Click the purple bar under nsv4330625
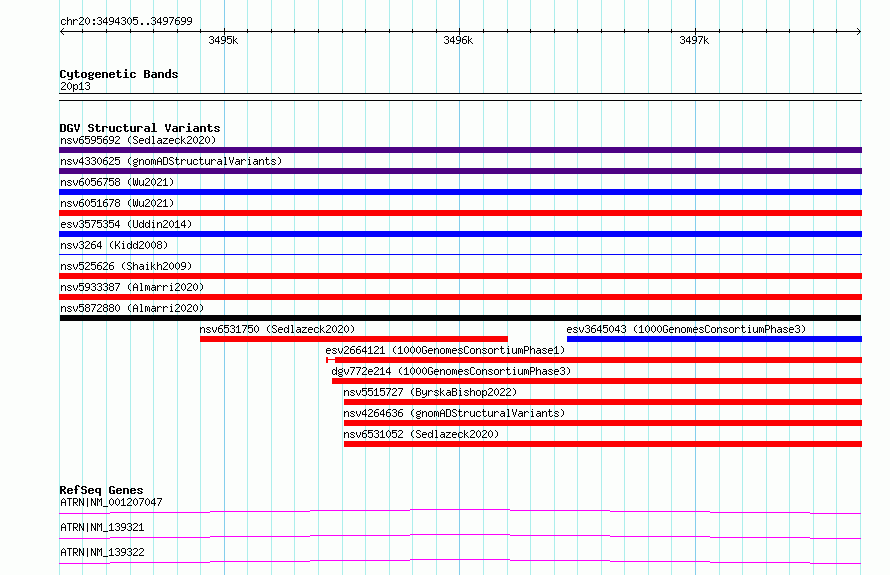Image resolution: width=890 pixels, height=575 pixels. click(460, 171)
